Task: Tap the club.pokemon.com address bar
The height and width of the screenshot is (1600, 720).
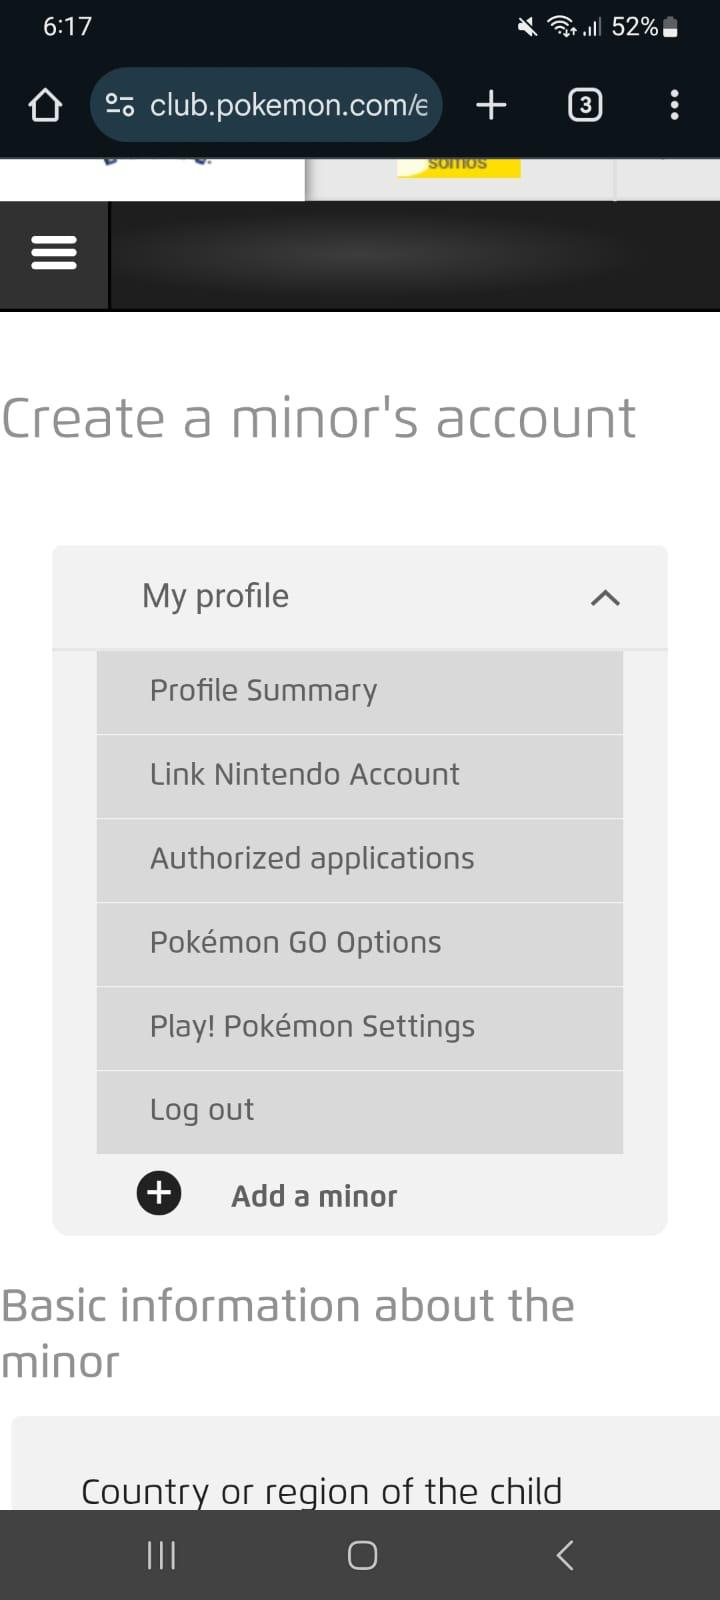Action: [288, 105]
